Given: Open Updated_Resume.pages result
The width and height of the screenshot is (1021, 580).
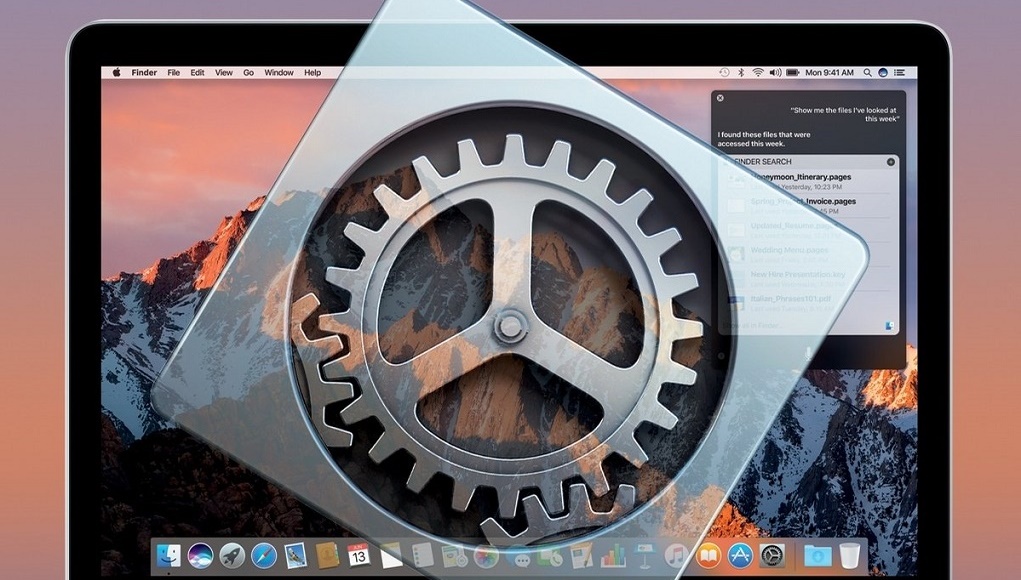Looking at the screenshot, I should pos(807,230).
